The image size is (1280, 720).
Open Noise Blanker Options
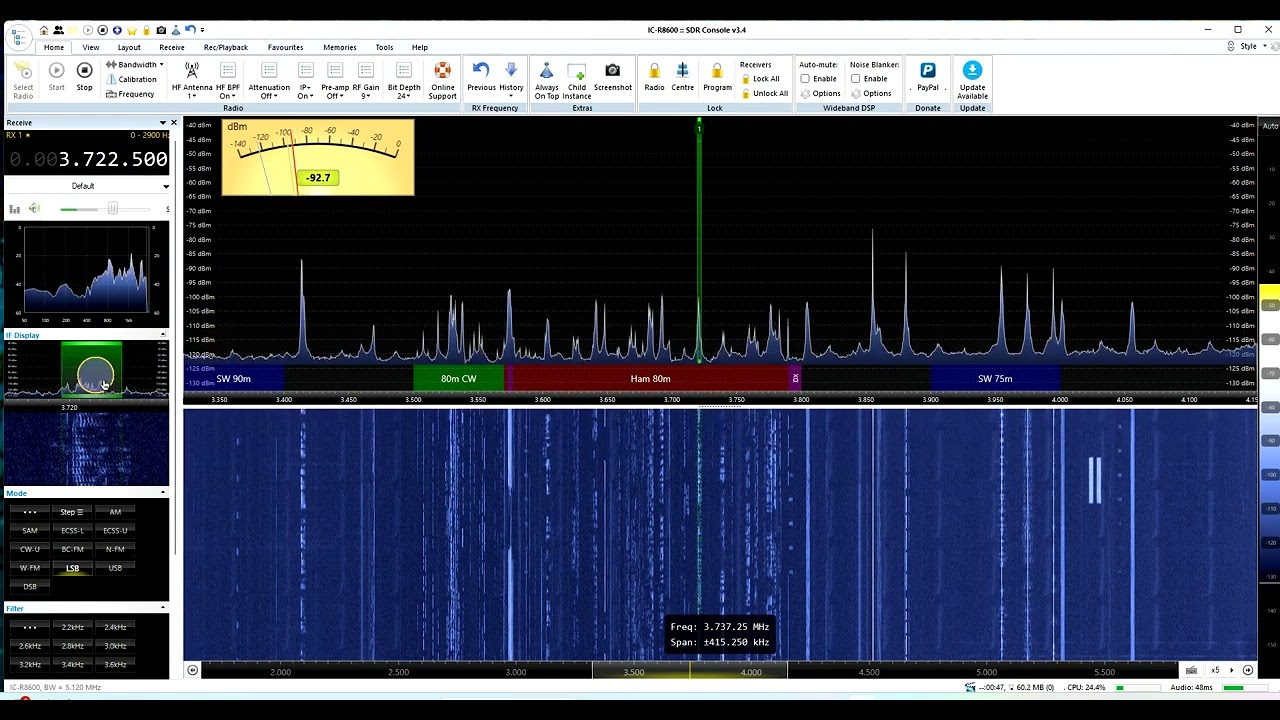pos(871,93)
